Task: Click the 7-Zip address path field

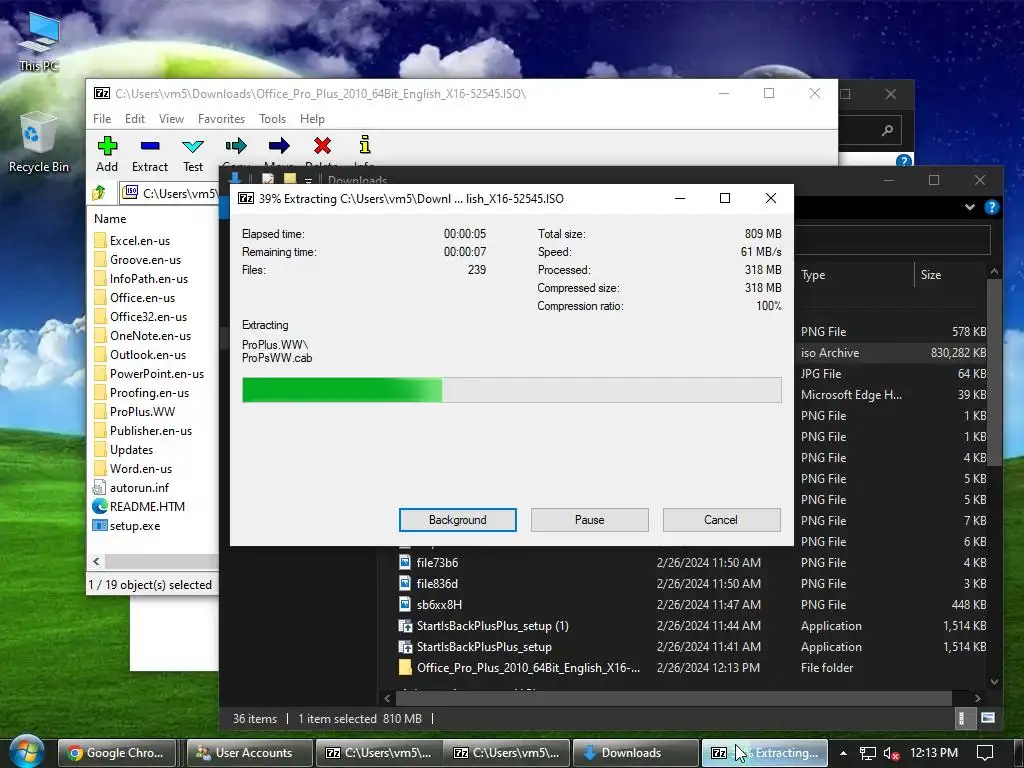Action: 172,193
